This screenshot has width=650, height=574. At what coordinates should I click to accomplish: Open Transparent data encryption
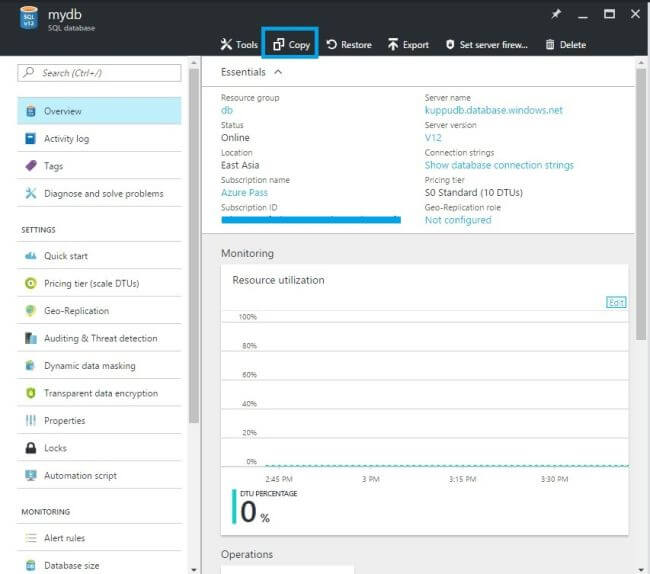coord(99,393)
